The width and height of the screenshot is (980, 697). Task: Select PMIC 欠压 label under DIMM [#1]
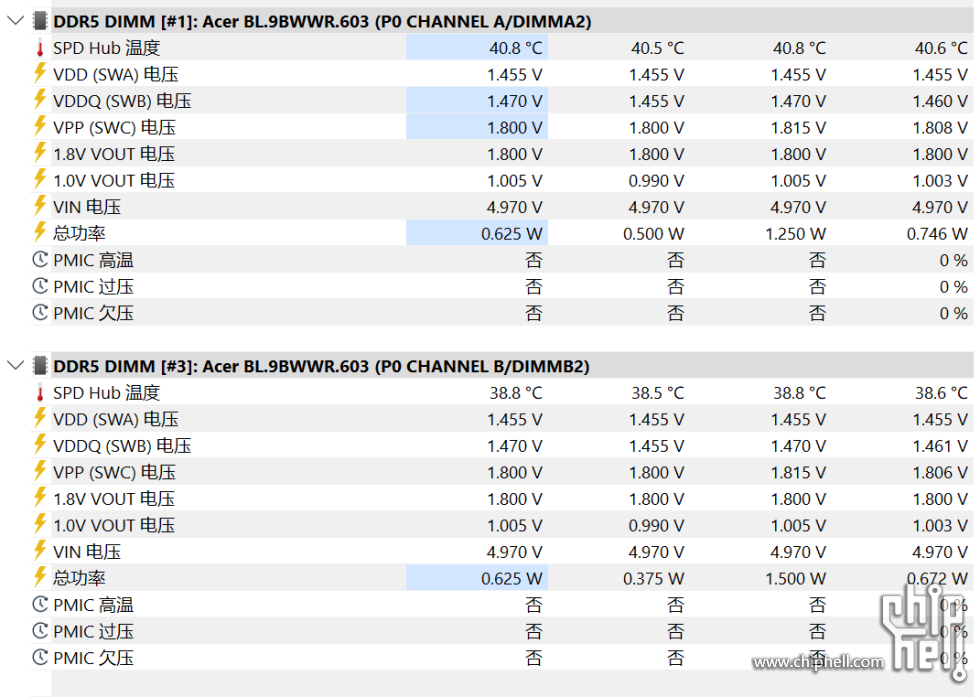(x=93, y=313)
